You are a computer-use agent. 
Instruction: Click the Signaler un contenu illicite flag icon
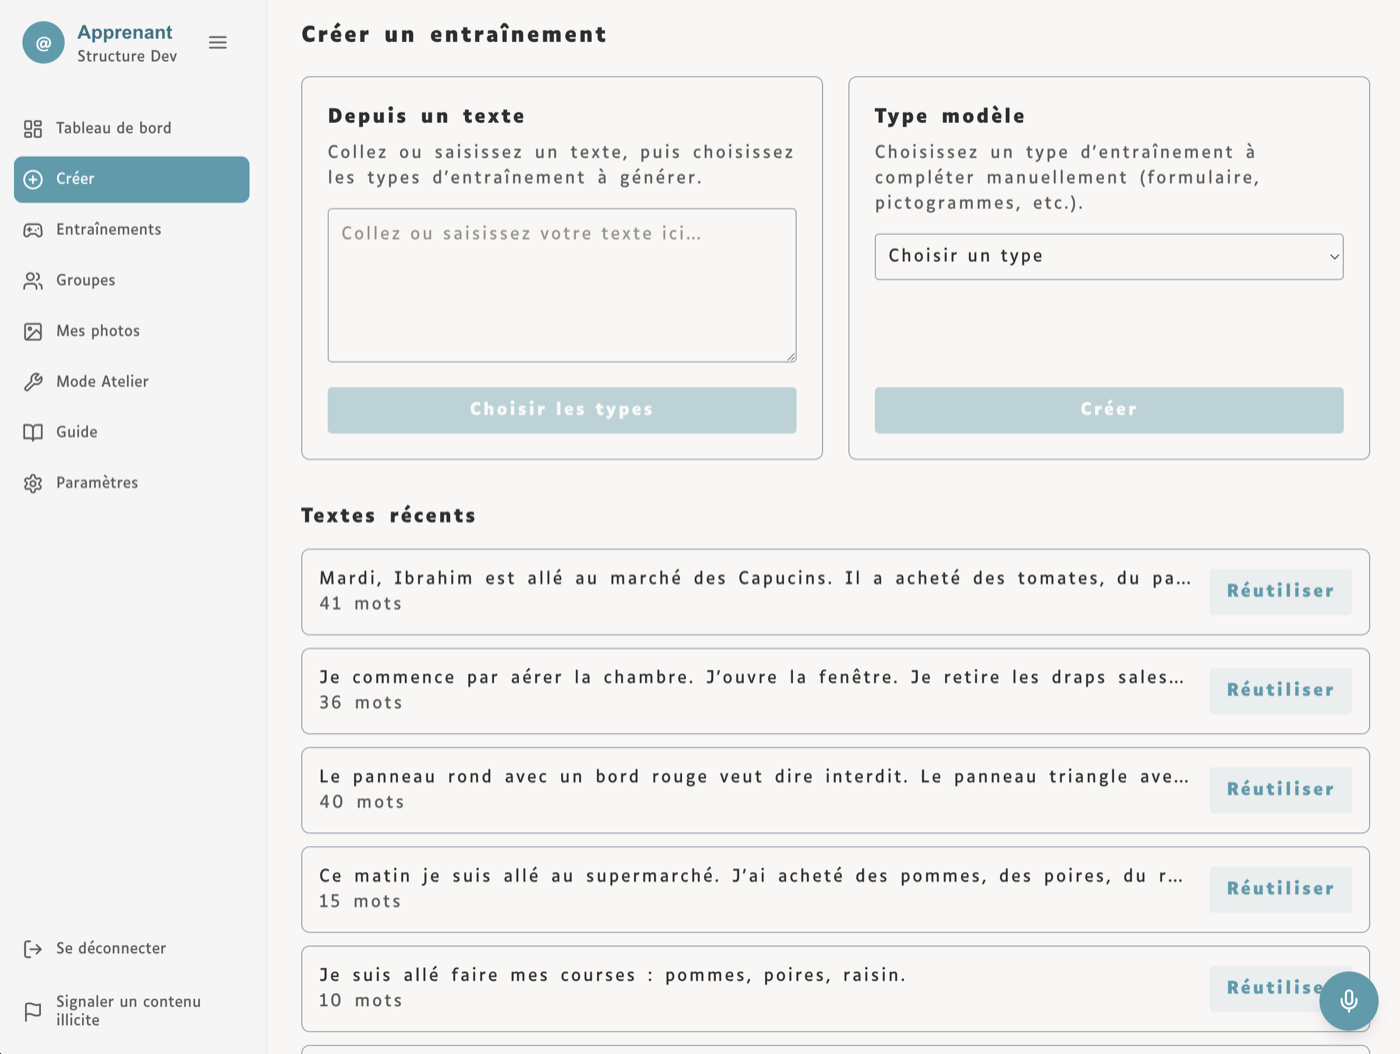click(33, 1009)
